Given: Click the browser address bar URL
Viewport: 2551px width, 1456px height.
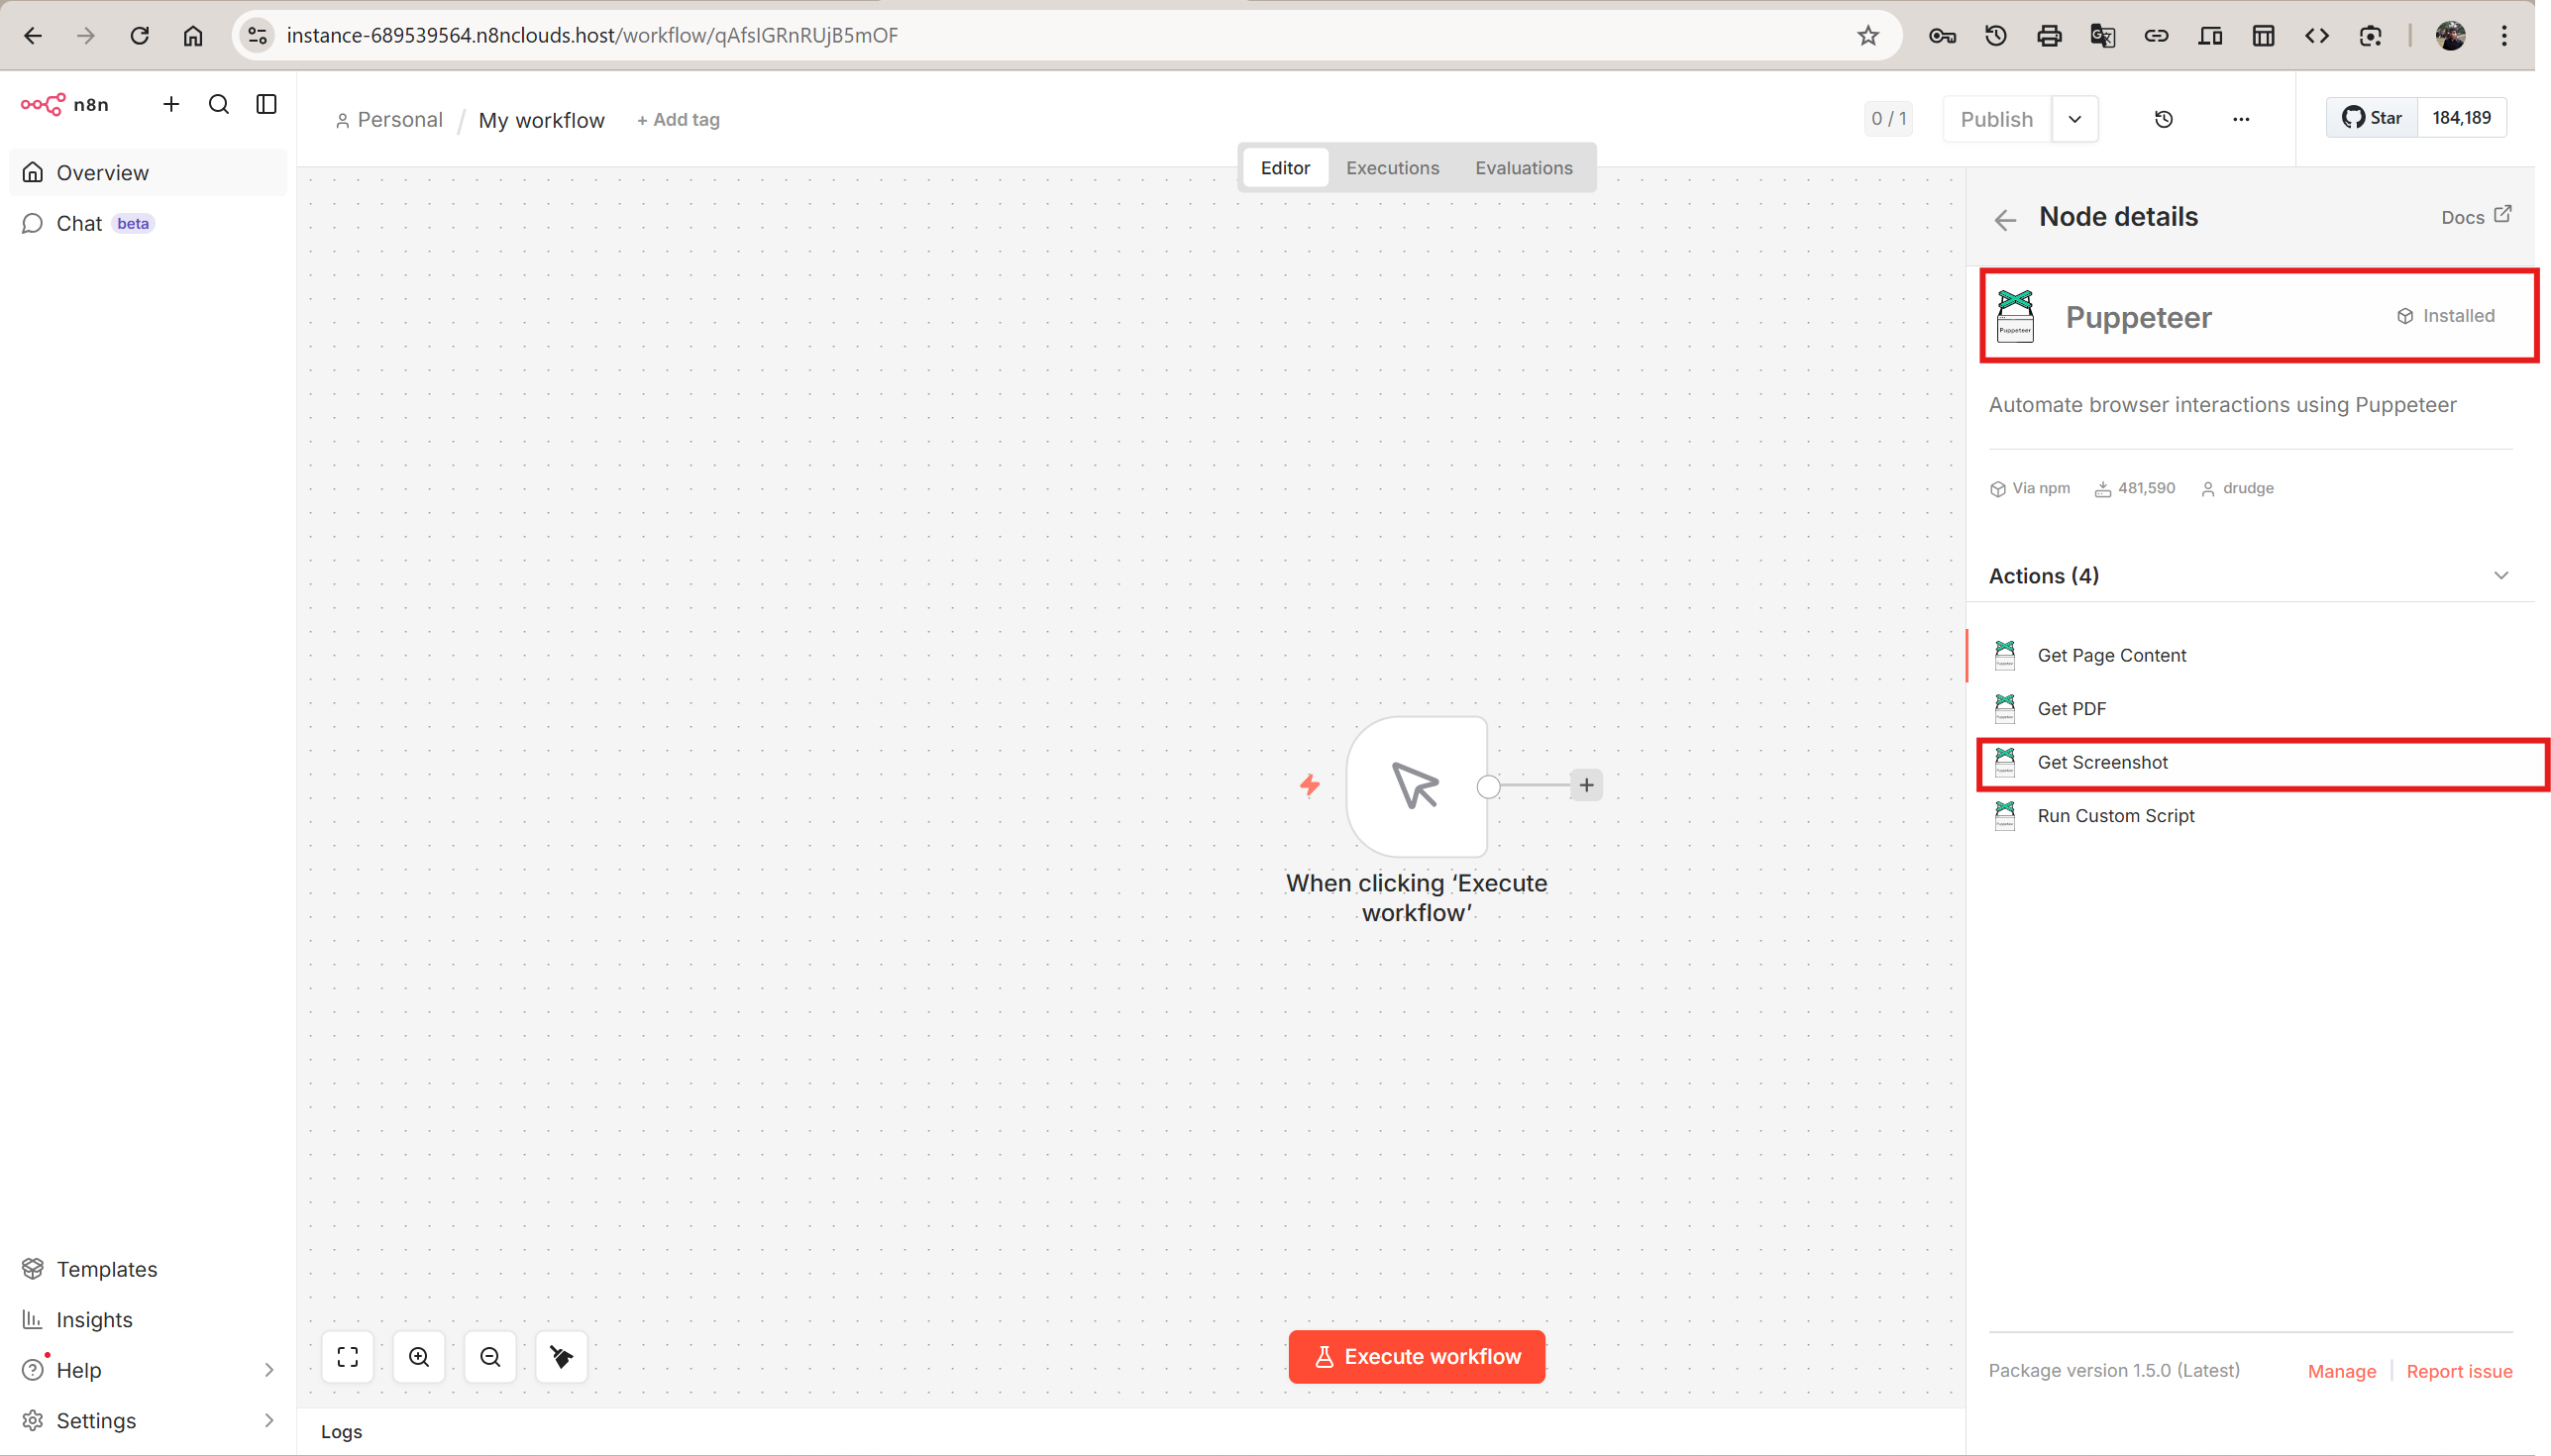Looking at the screenshot, I should coord(592,36).
